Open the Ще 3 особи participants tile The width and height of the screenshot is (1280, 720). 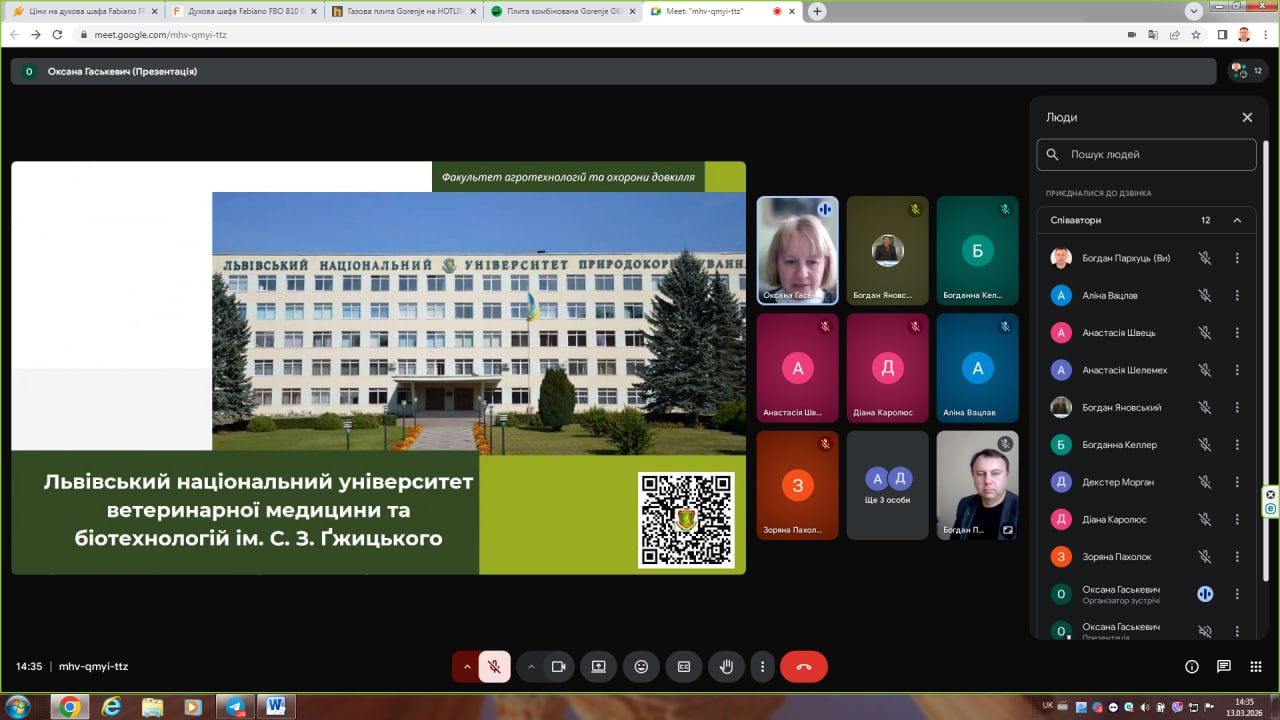pyautogui.click(x=887, y=486)
